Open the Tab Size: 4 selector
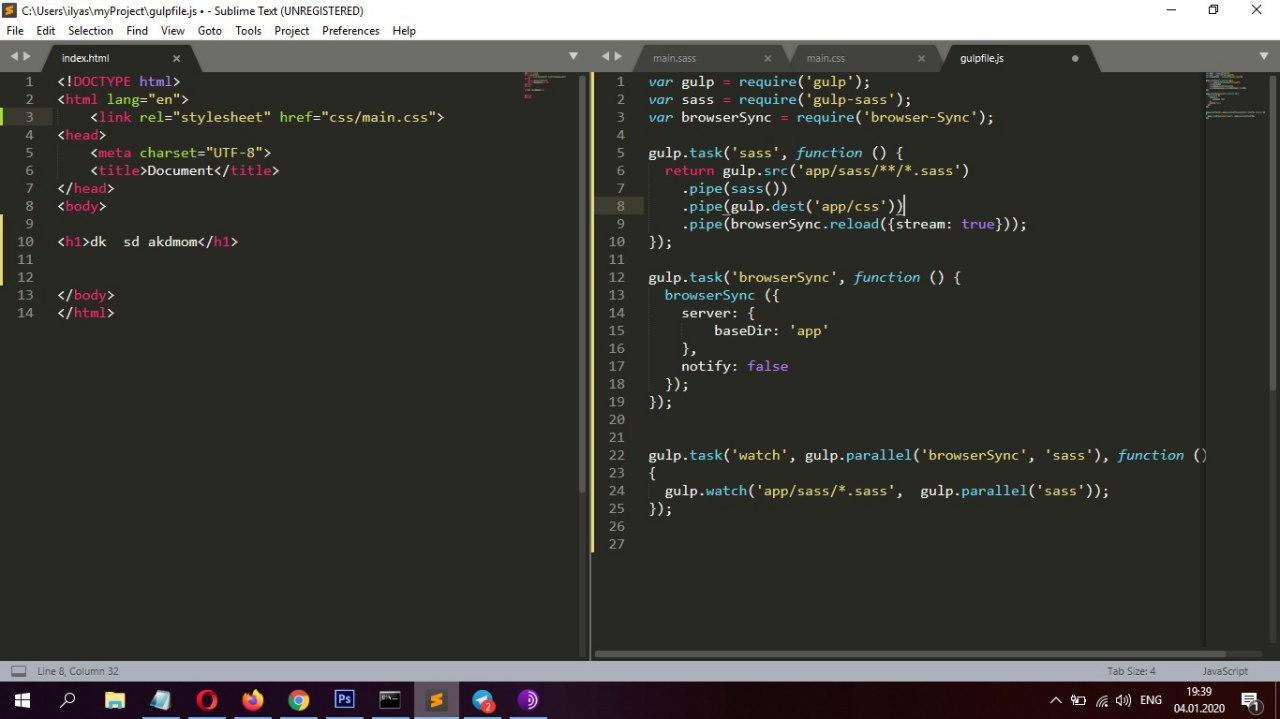 [x=1131, y=671]
